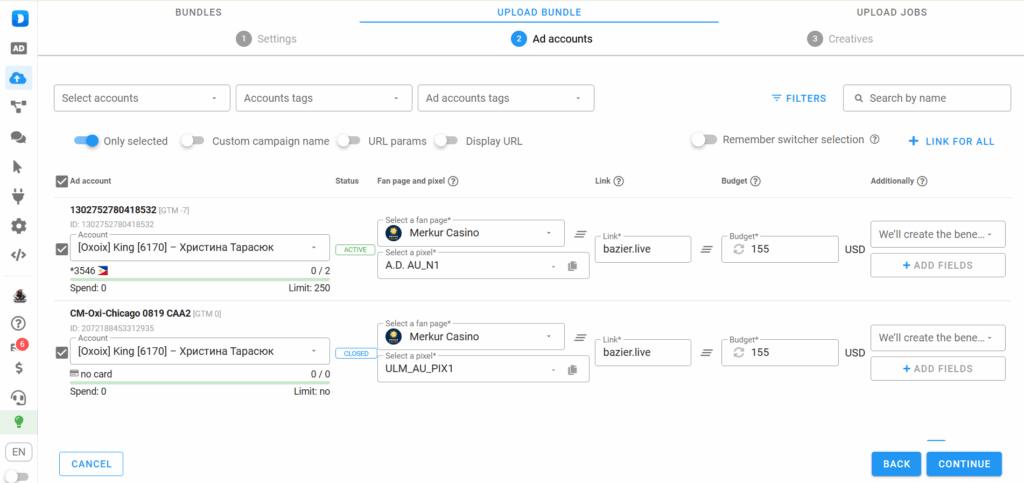The width and height of the screenshot is (1024, 483).
Task: Open the Accounts tags dropdown
Action: pyautogui.click(x=324, y=98)
